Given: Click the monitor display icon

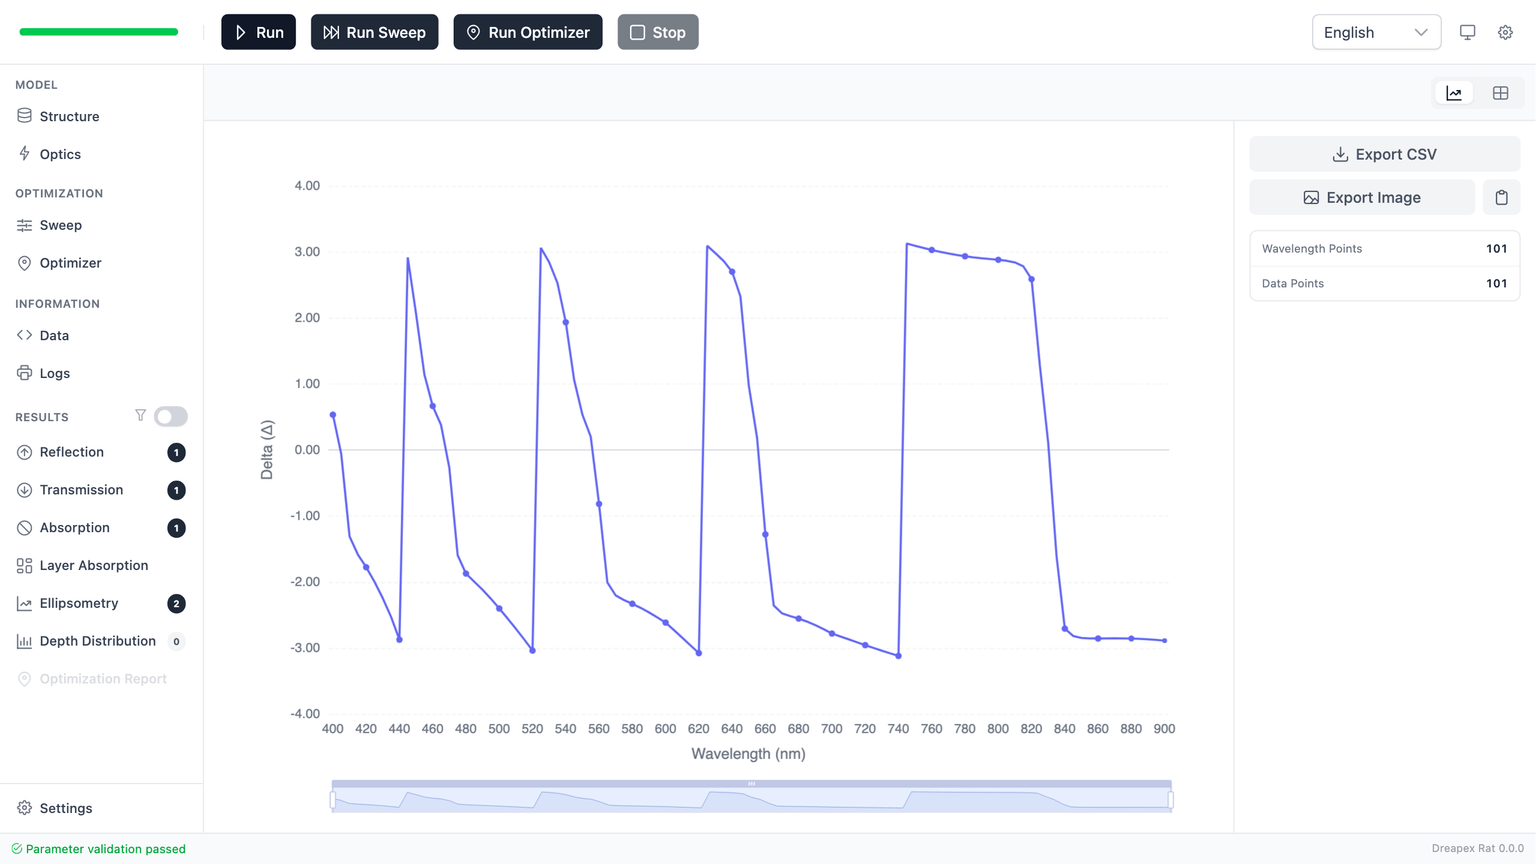Looking at the screenshot, I should click(1467, 32).
